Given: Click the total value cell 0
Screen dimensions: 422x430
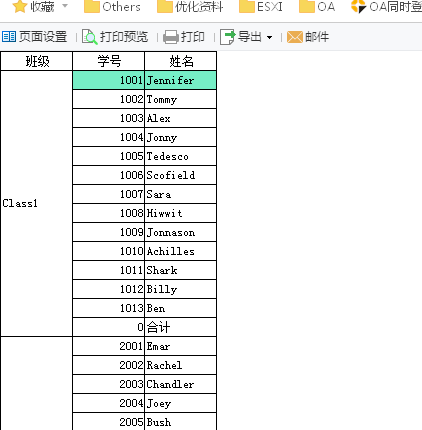Looking at the screenshot, I should pos(109,327).
